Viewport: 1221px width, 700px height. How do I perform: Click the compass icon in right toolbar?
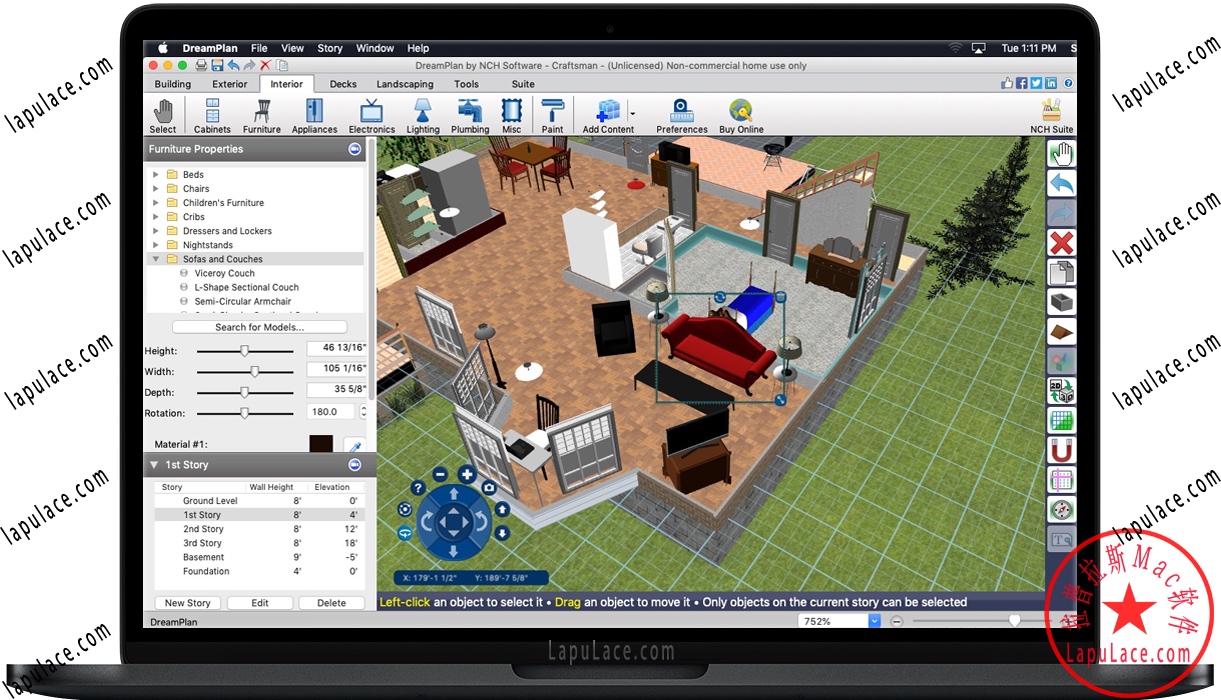[1061, 510]
